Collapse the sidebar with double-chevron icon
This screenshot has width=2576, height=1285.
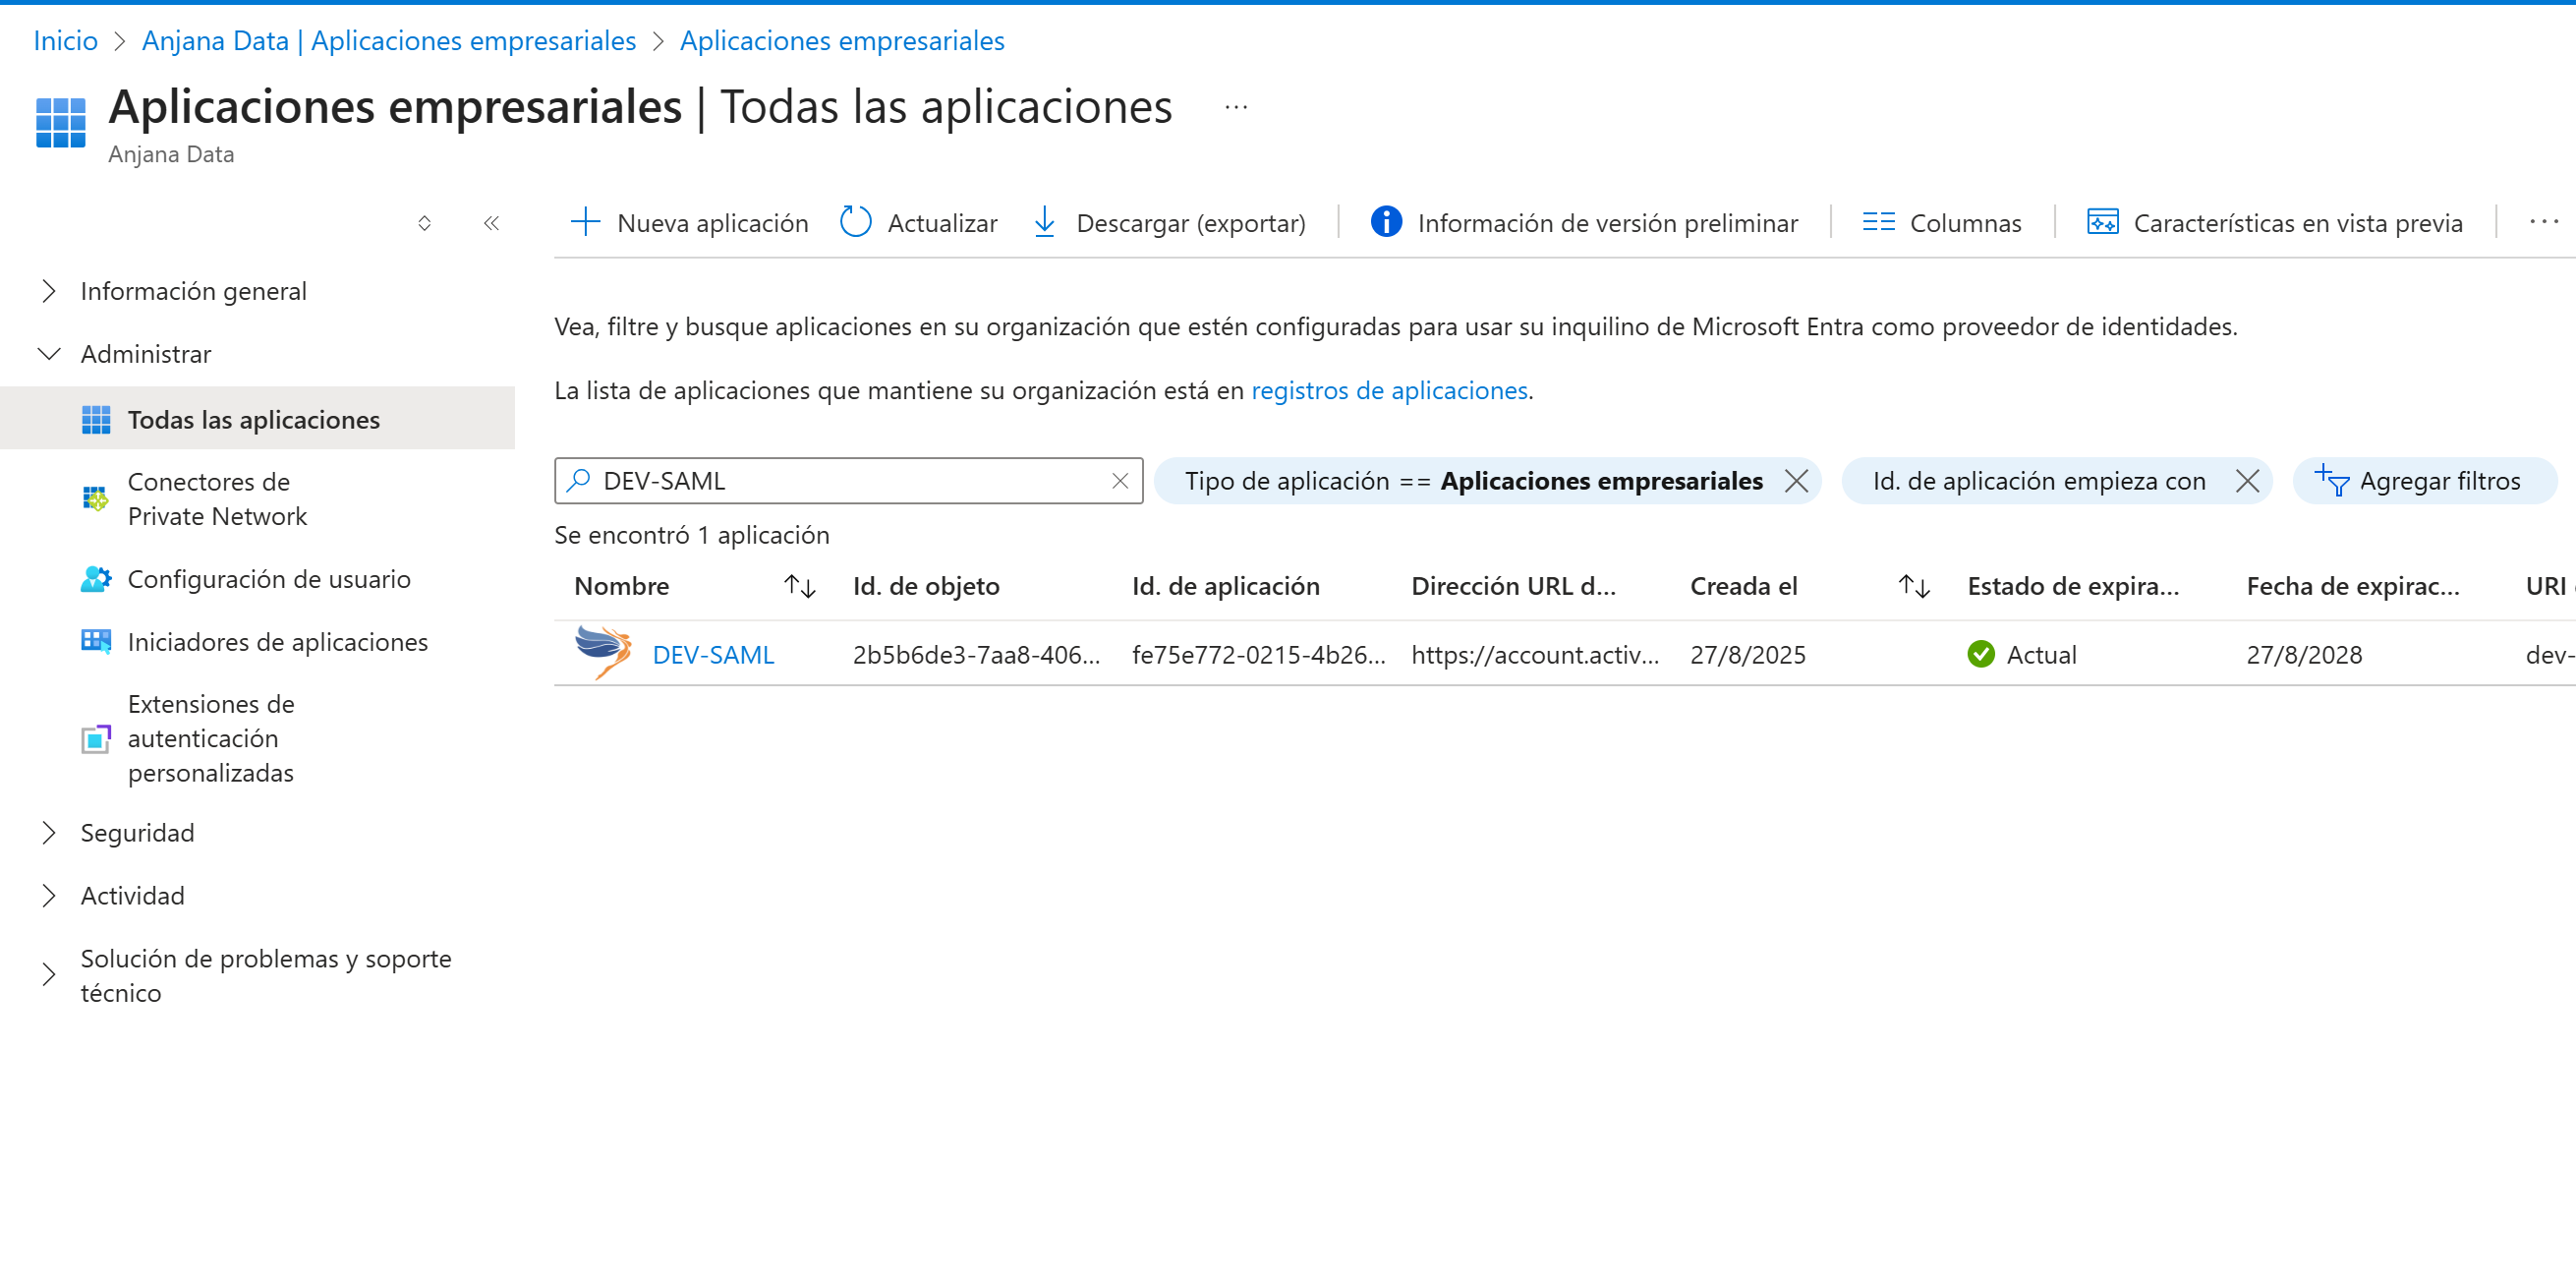tap(491, 223)
